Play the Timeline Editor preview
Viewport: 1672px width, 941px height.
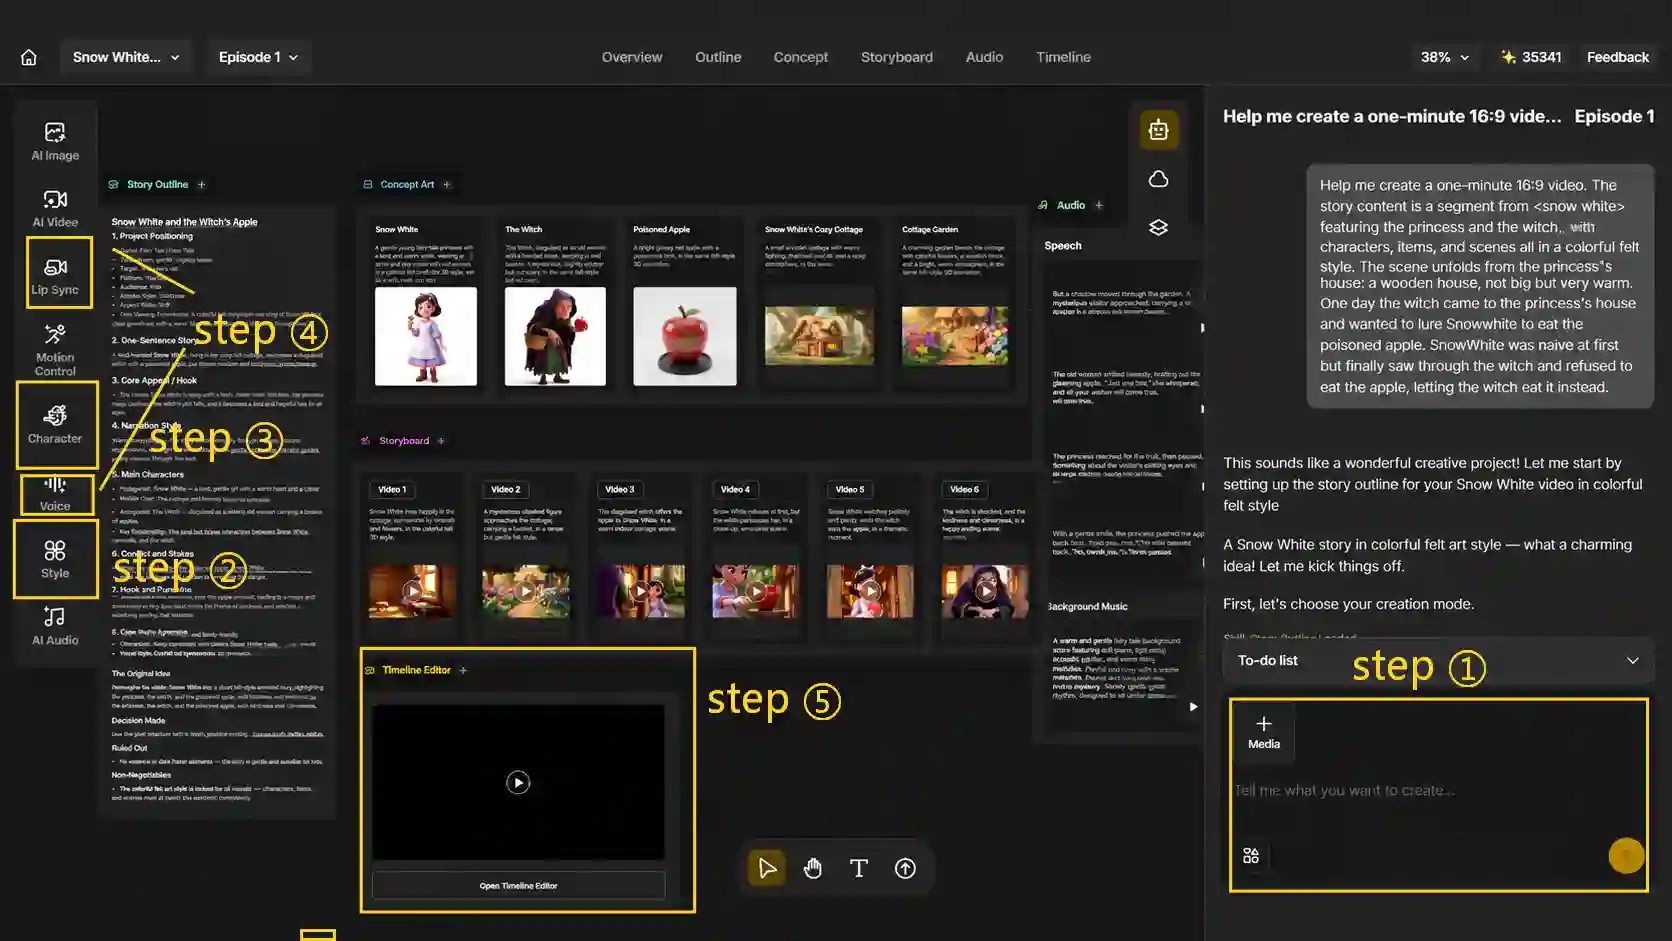(x=518, y=782)
